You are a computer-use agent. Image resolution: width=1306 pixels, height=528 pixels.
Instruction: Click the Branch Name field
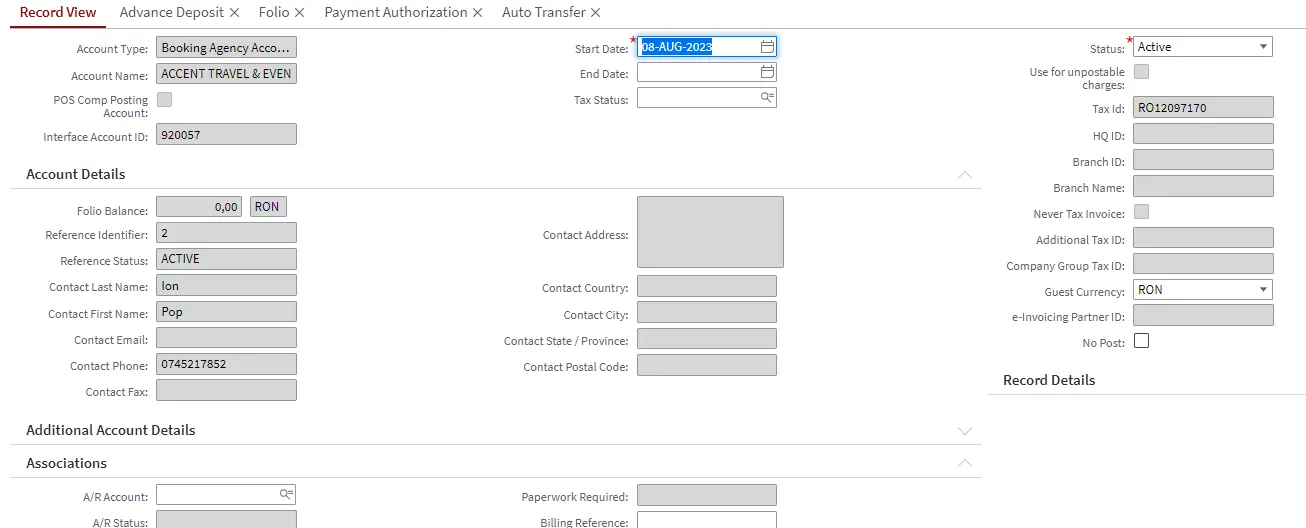1204,186
